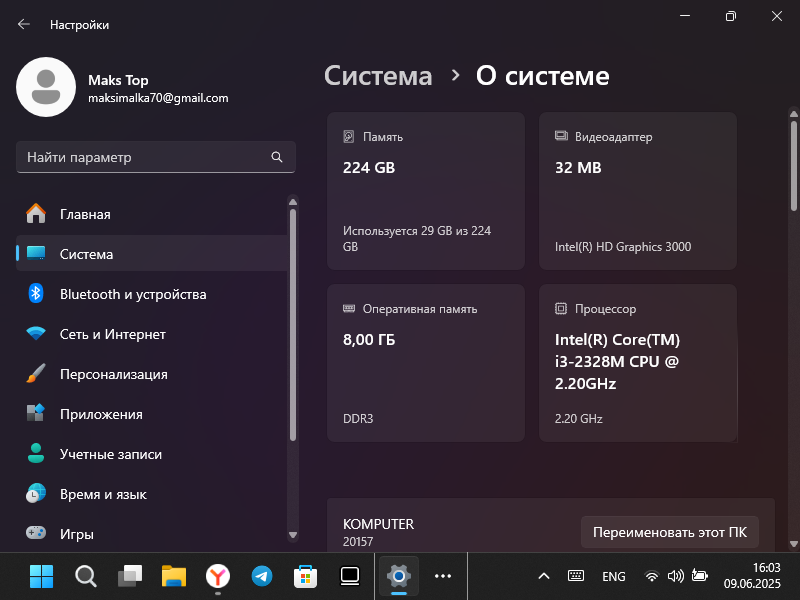Click Переименовать этот ПК button

[x=669, y=532]
